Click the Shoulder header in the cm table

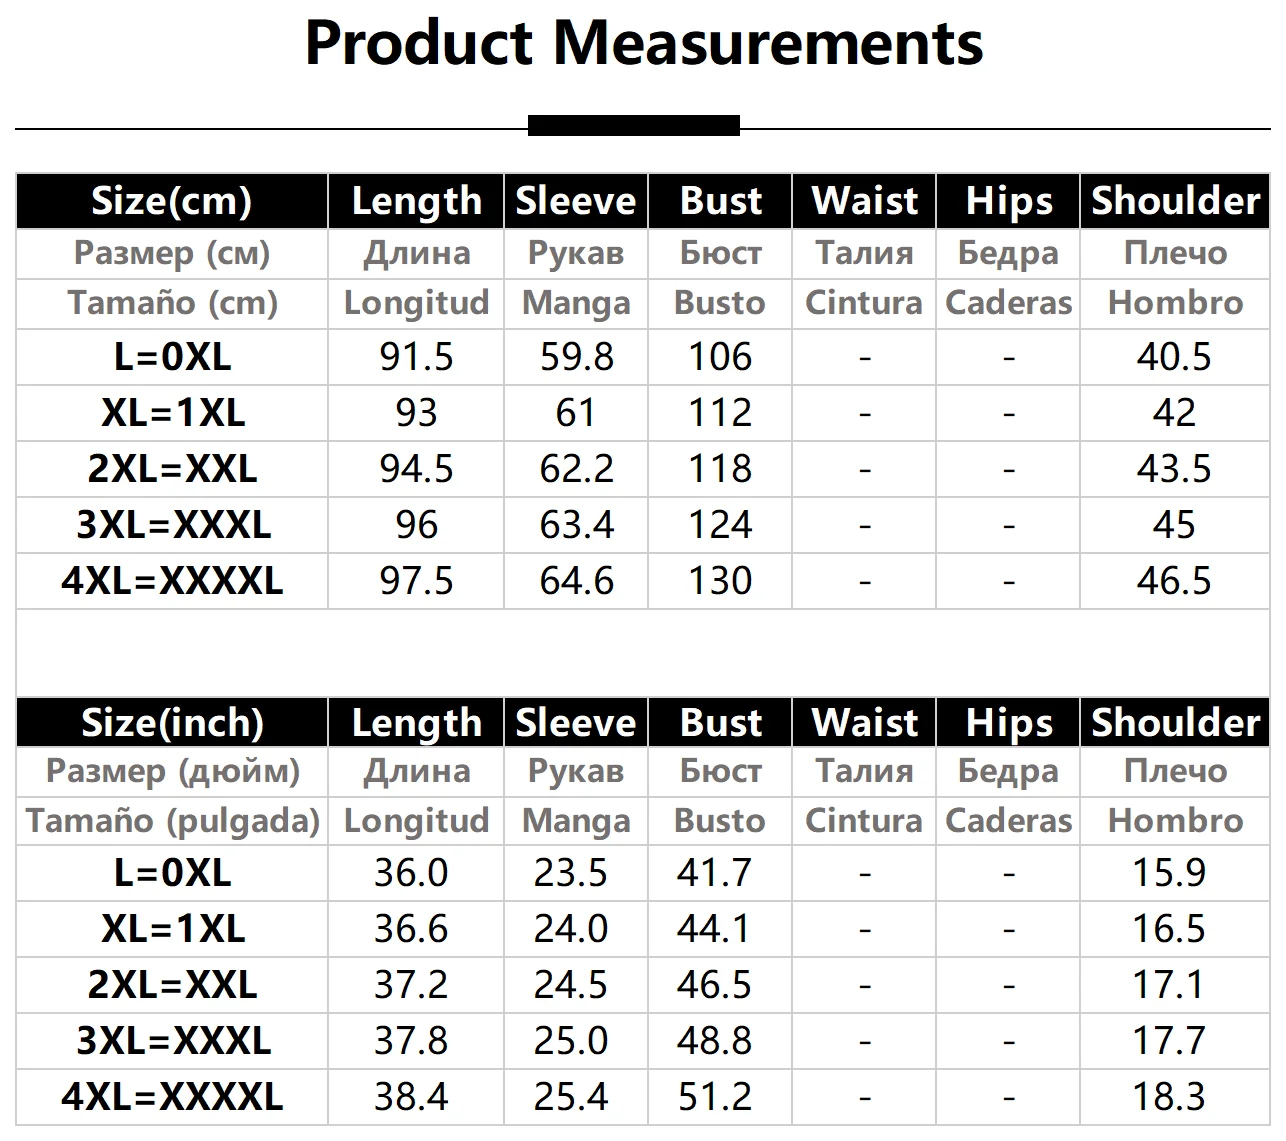[1174, 201]
